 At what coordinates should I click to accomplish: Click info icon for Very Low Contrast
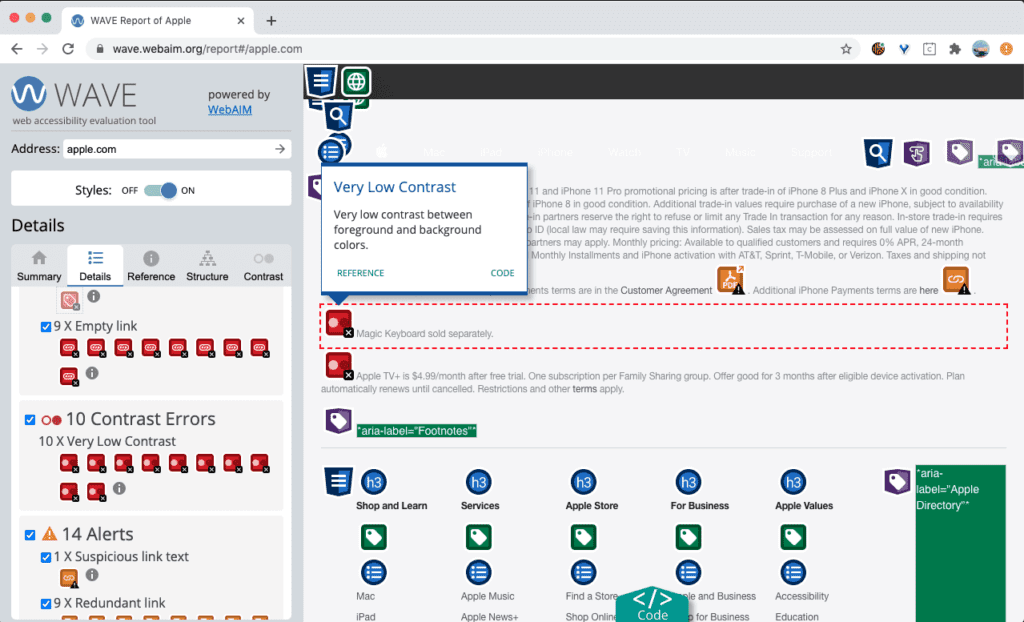[x=119, y=488]
